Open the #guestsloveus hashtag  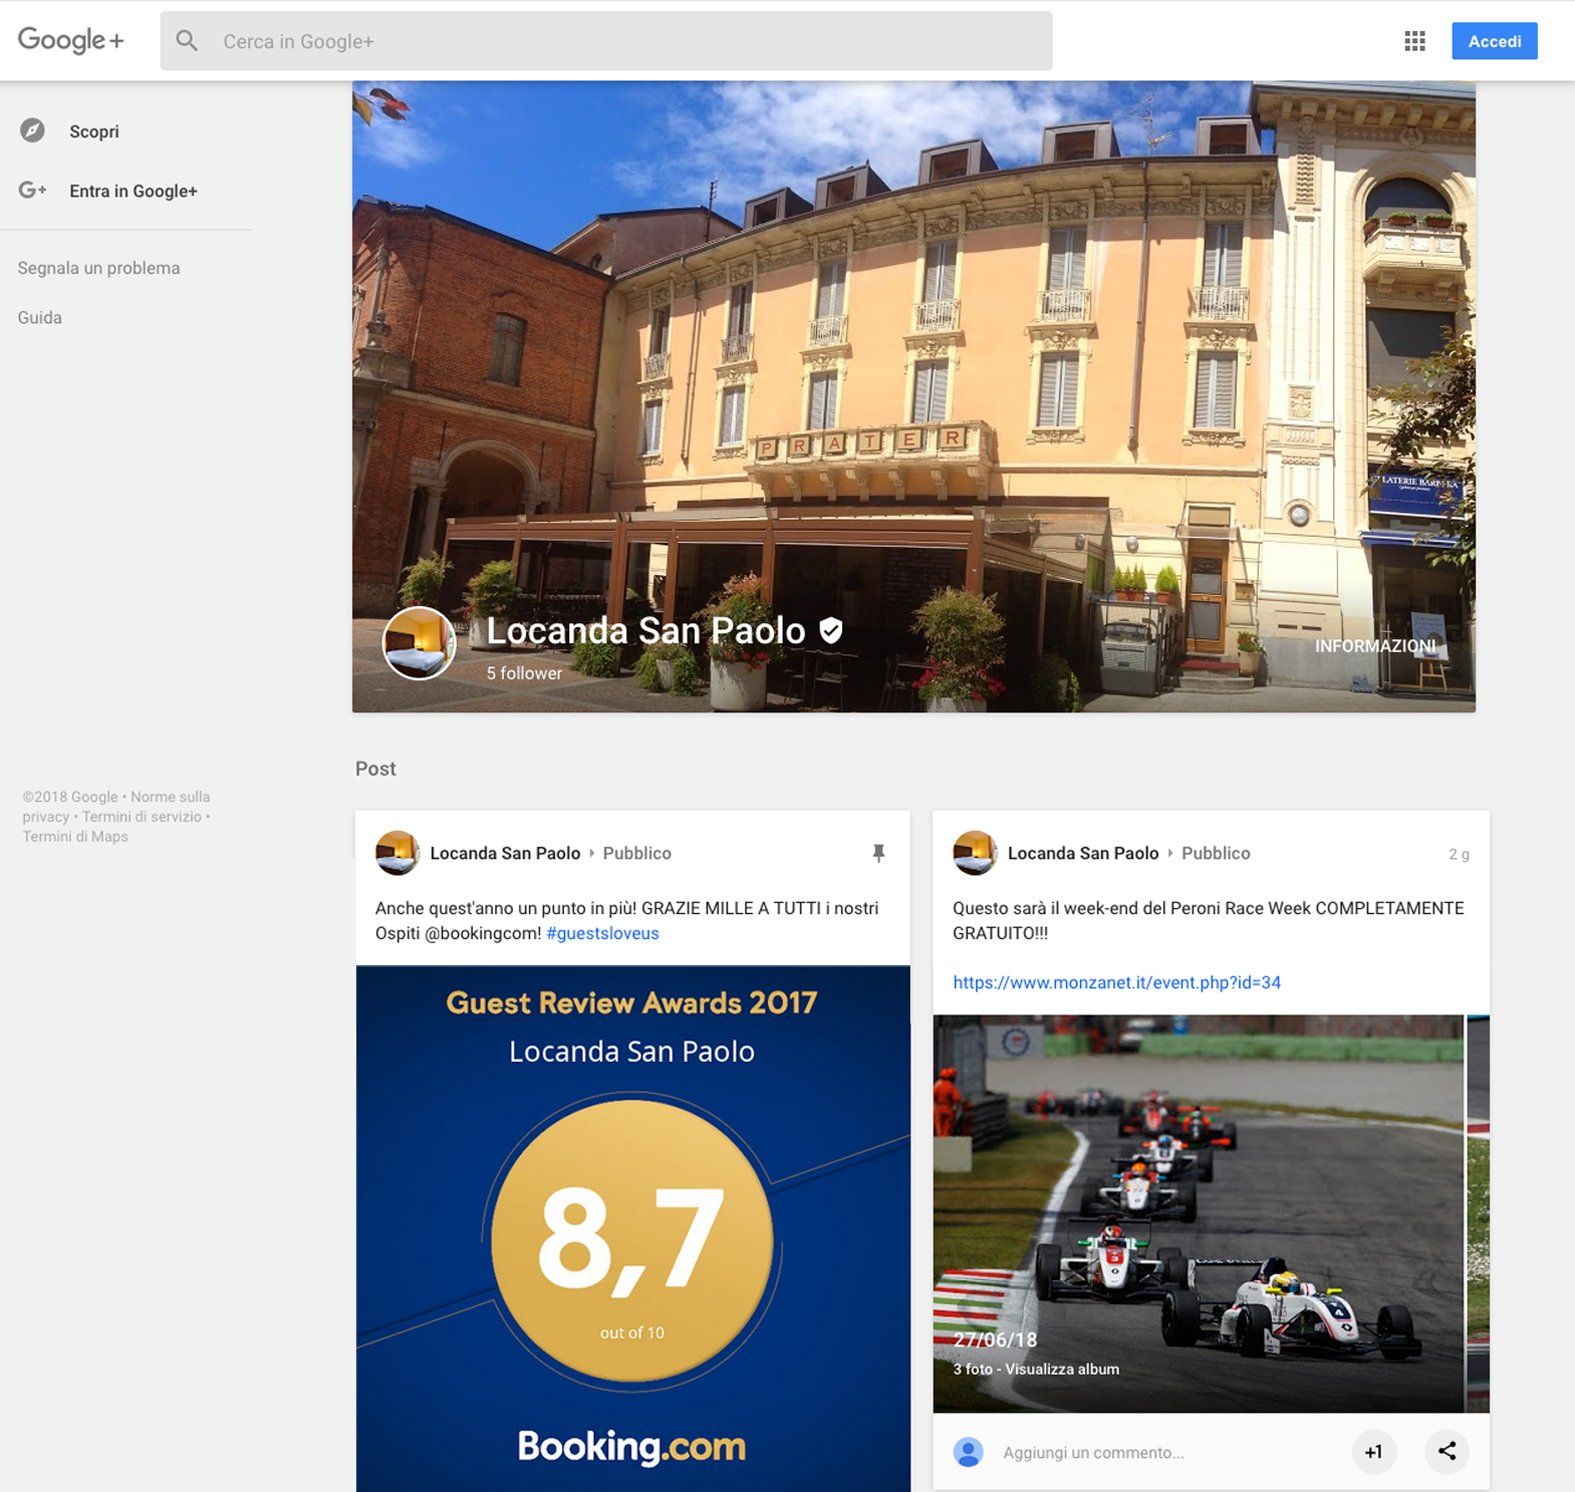coord(602,933)
